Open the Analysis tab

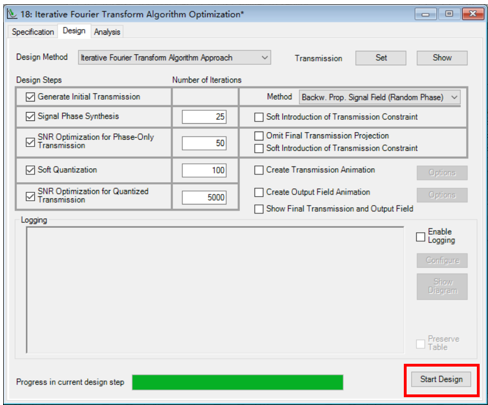point(107,32)
